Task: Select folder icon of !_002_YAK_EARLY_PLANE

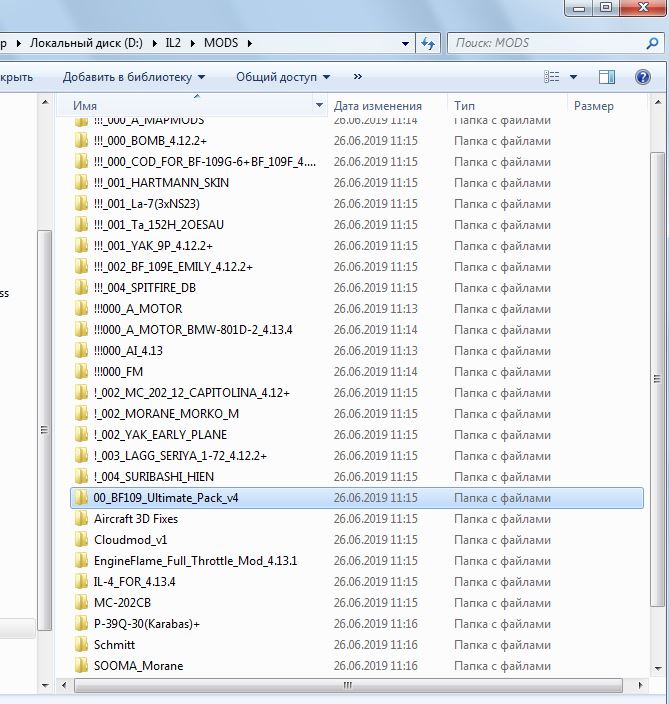Action: click(x=81, y=435)
